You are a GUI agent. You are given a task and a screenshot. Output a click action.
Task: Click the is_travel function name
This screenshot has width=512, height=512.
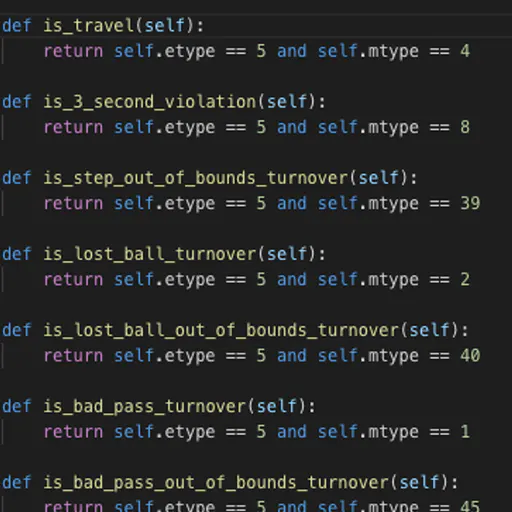click(x=89, y=26)
